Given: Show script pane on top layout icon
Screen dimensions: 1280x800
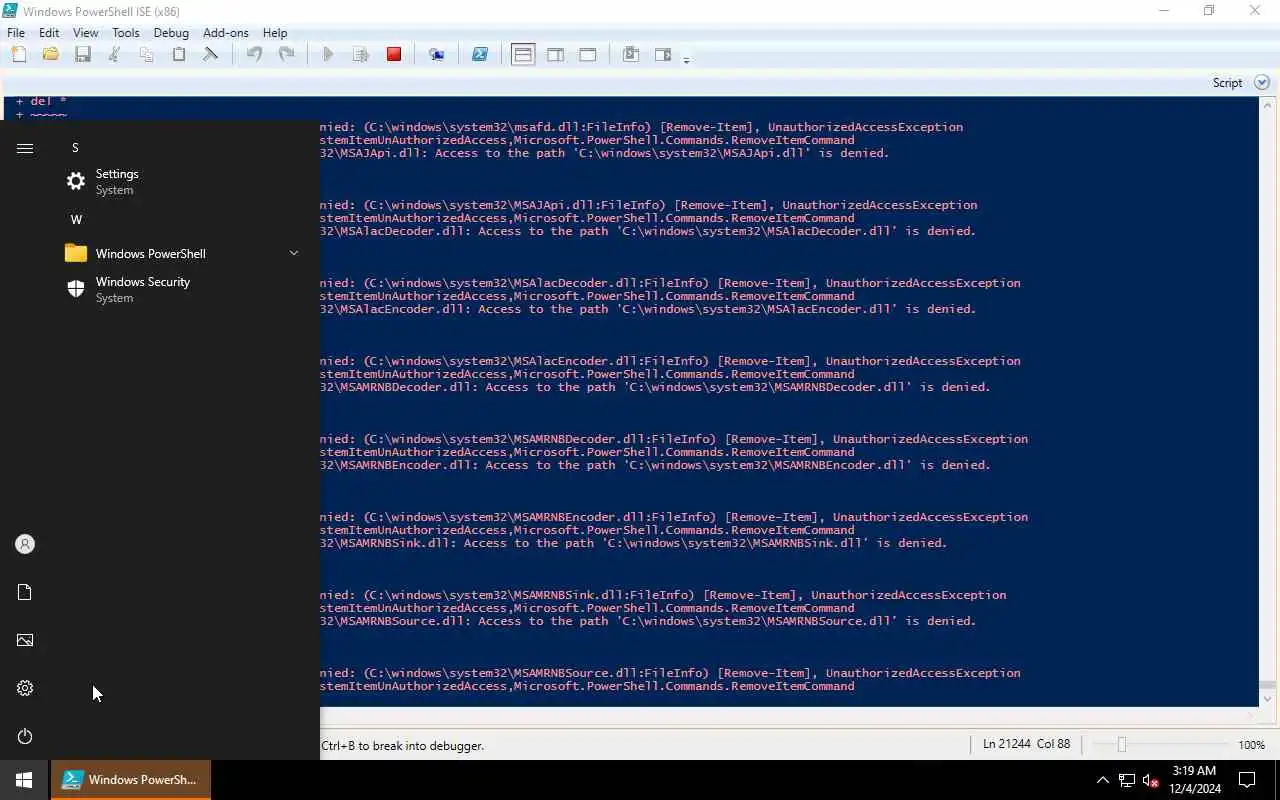Looking at the screenshot, I should 523,55.
